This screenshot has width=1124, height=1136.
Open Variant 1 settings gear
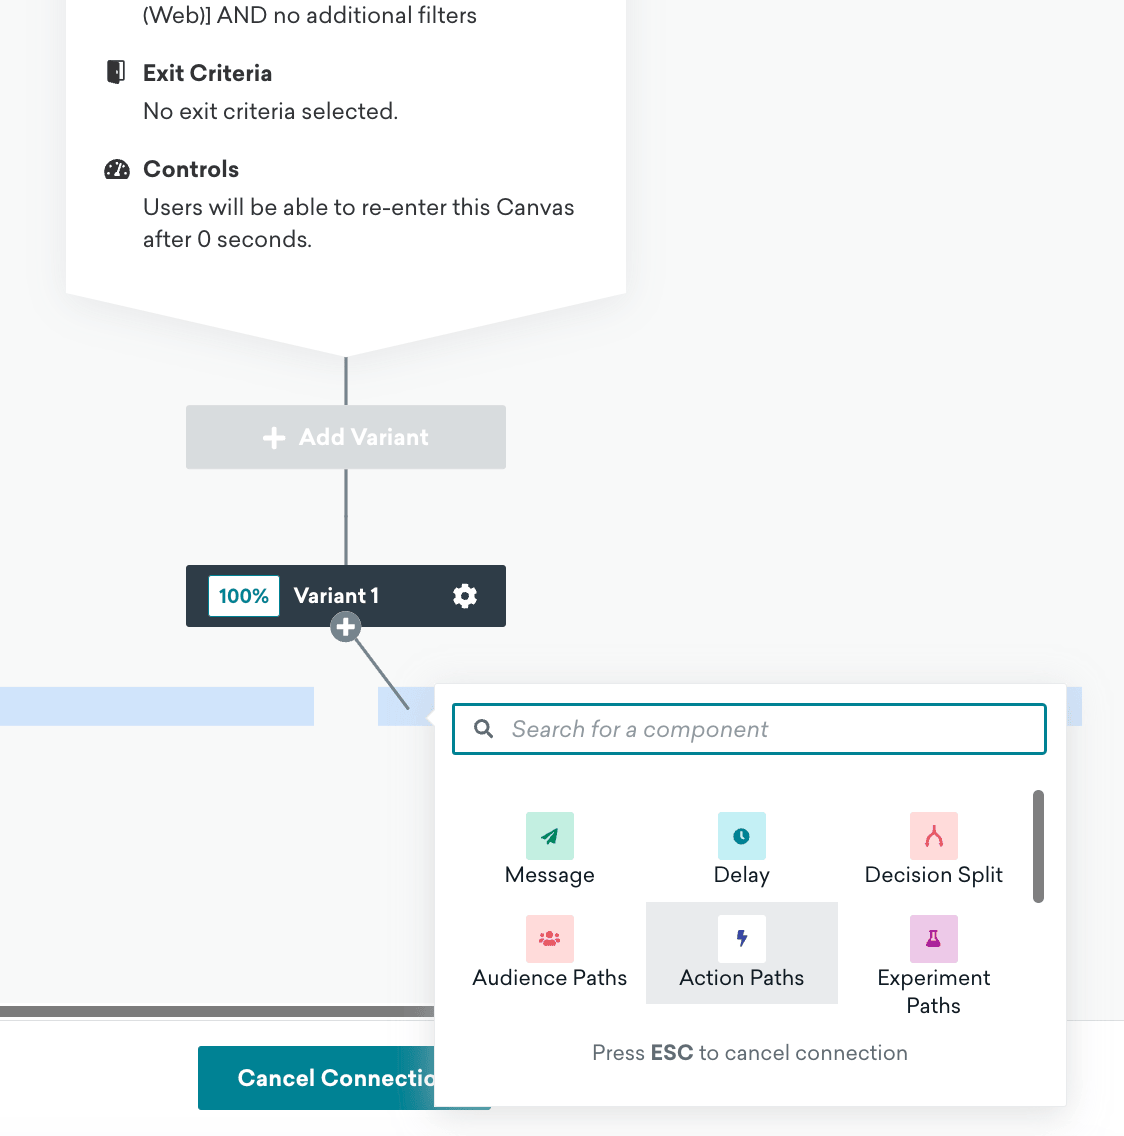click(465, 596)
